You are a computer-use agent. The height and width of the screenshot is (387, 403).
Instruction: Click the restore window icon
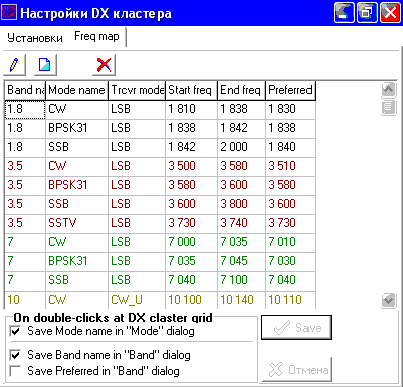tap(367, 12)
